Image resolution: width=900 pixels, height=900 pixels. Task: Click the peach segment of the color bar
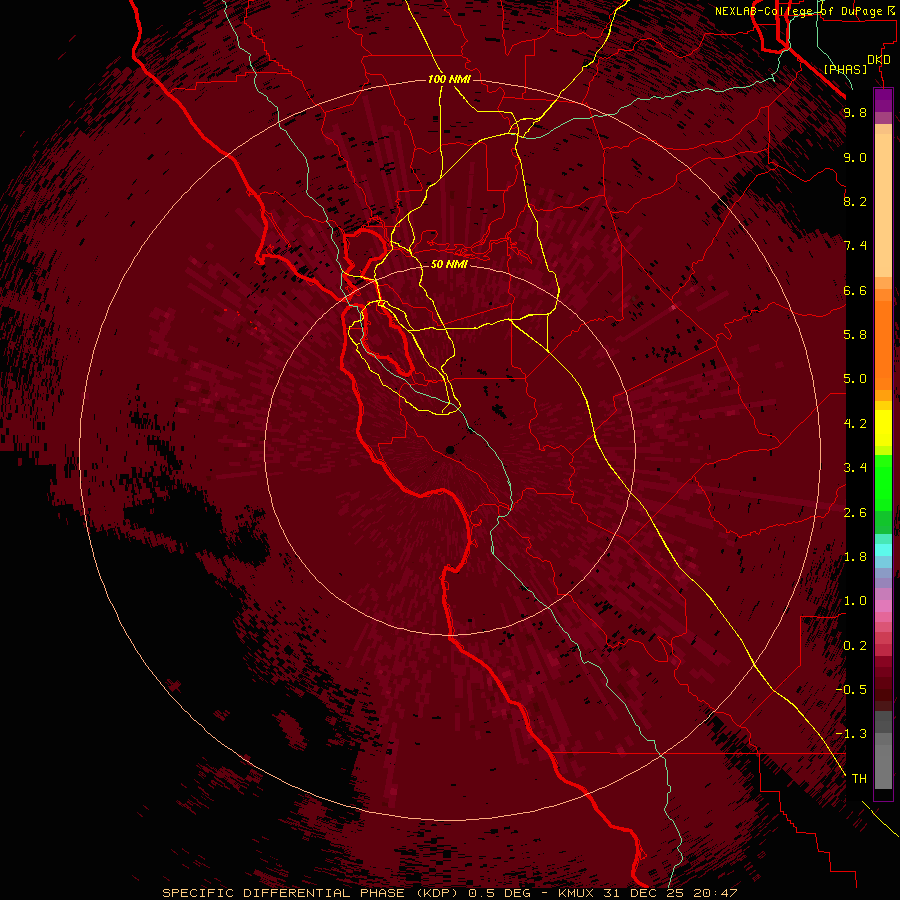tap(883, 205)
